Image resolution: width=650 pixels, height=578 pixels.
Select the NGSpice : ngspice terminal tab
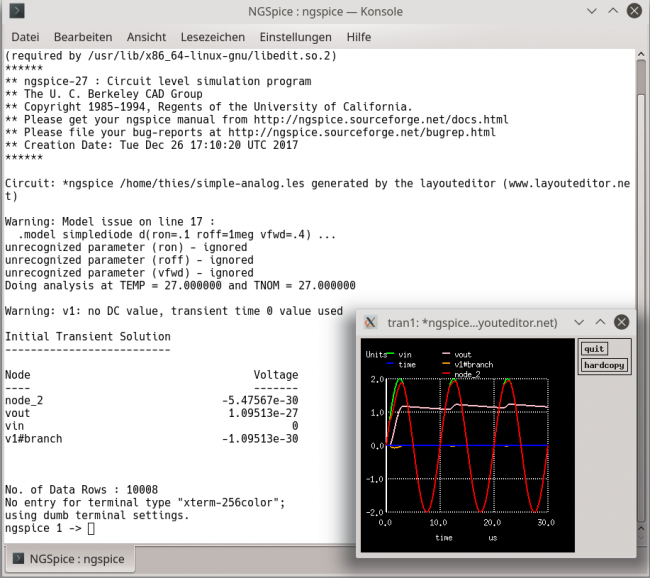(69, 559)
